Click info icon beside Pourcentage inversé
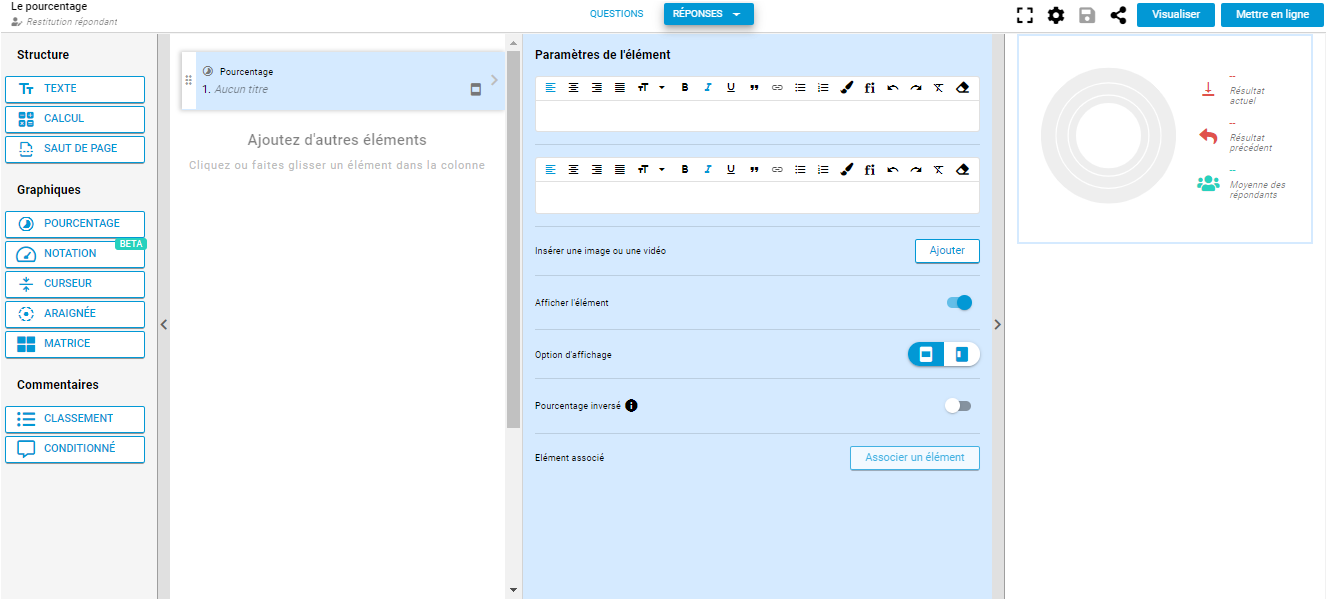This screenshot has height=600, width=1327. tap(631, 406)
